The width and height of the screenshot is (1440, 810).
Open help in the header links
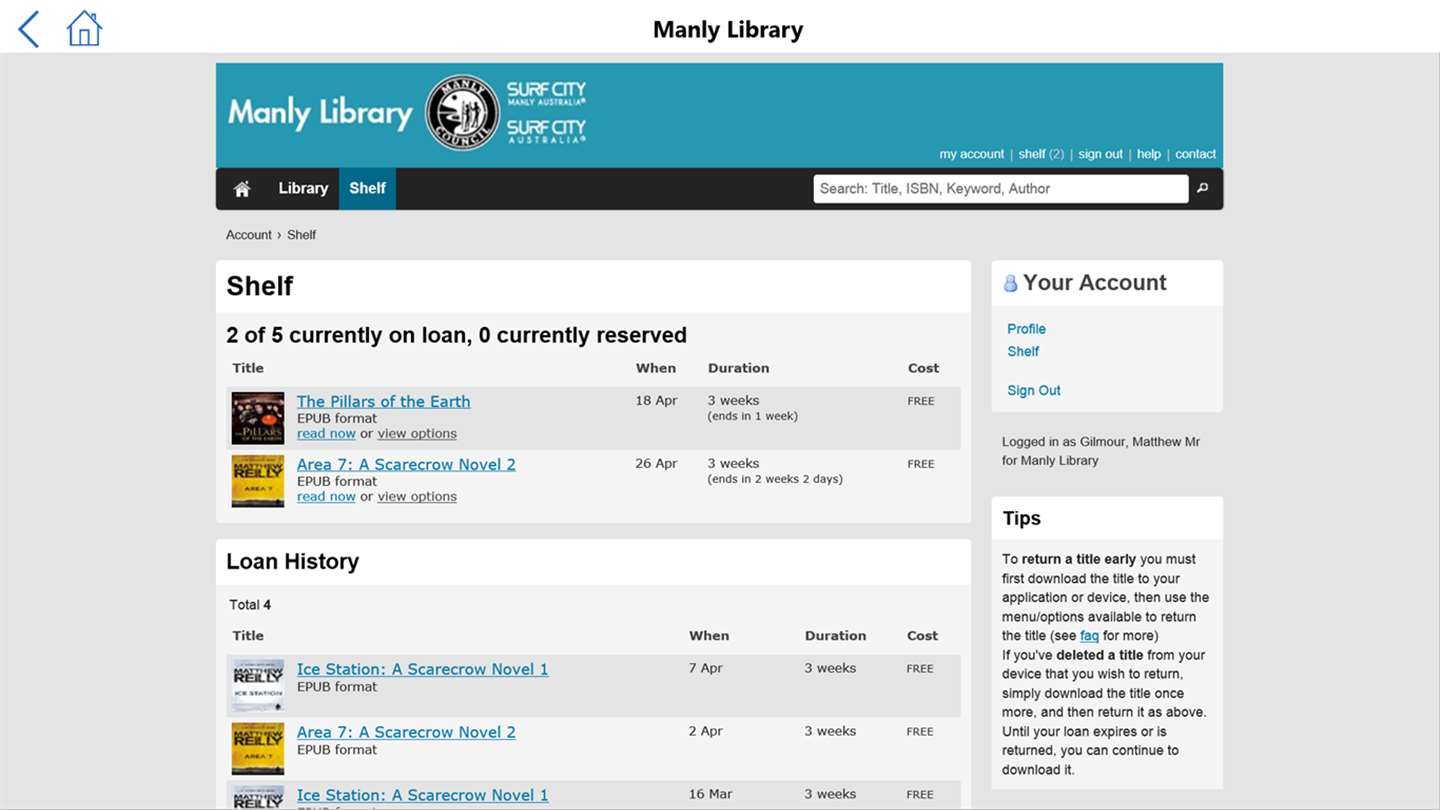pyautogui.click(x=1149, y=154)
